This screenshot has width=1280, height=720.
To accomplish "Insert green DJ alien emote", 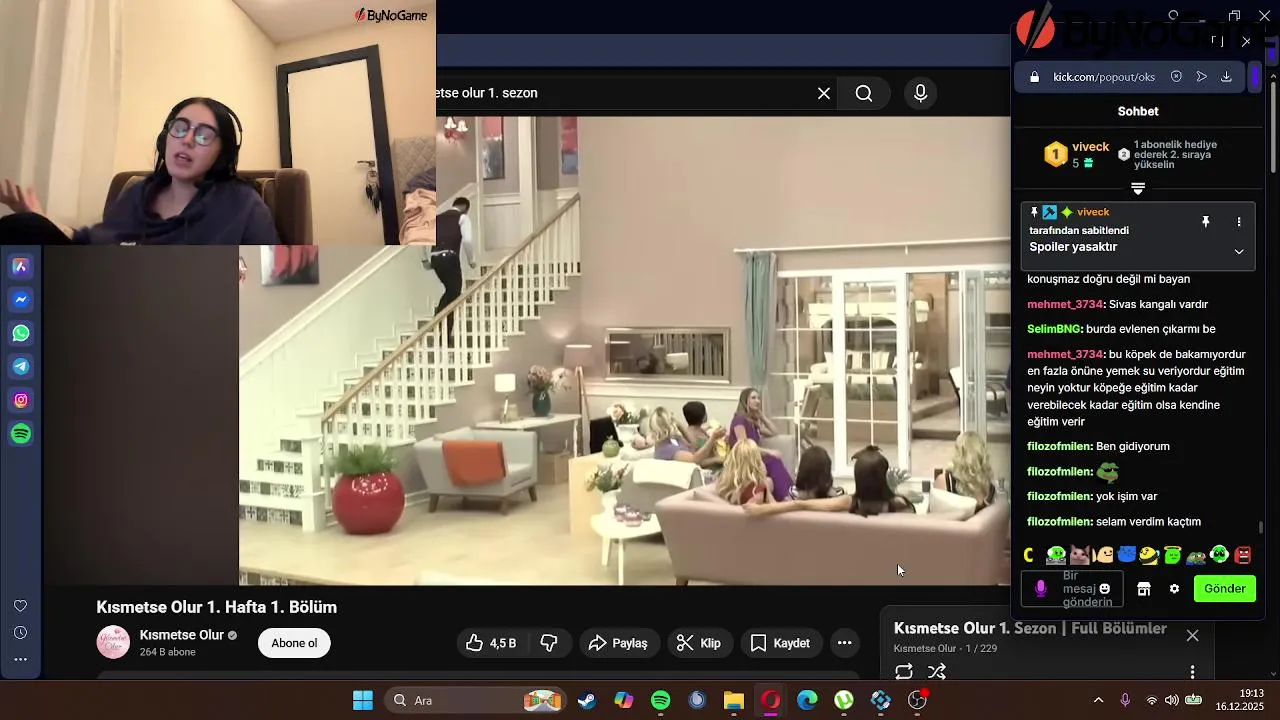I will pos(1055,555).
